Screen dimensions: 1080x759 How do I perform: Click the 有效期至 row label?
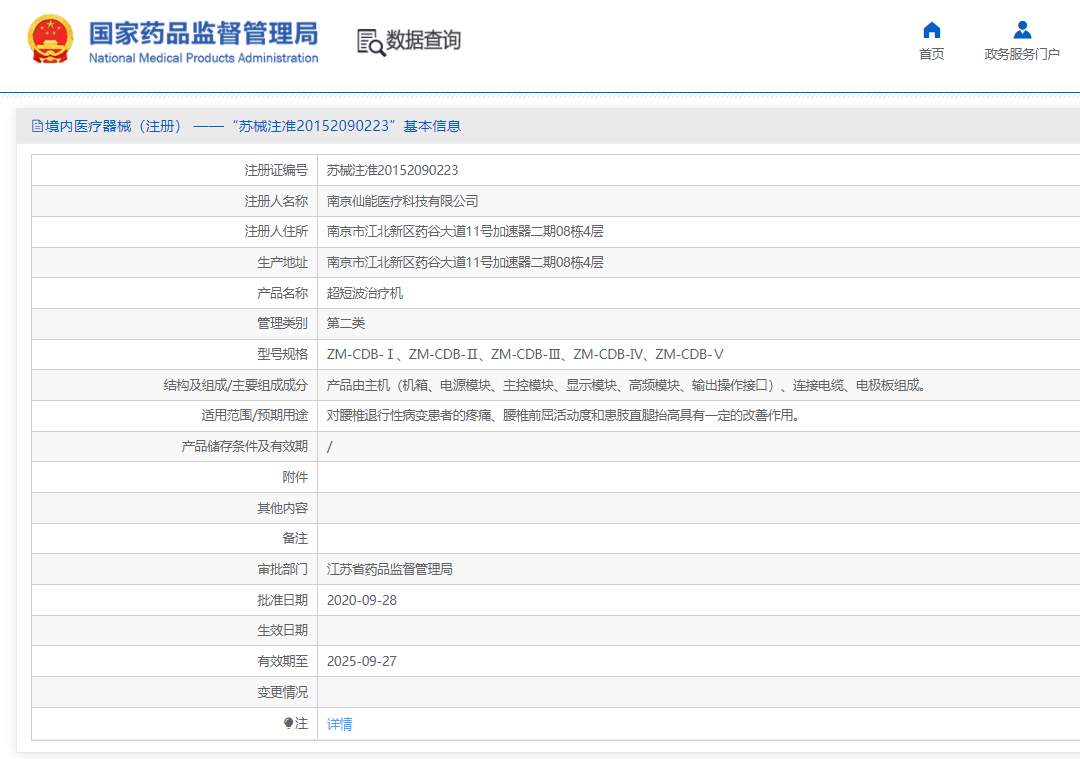tap(282, 661)
